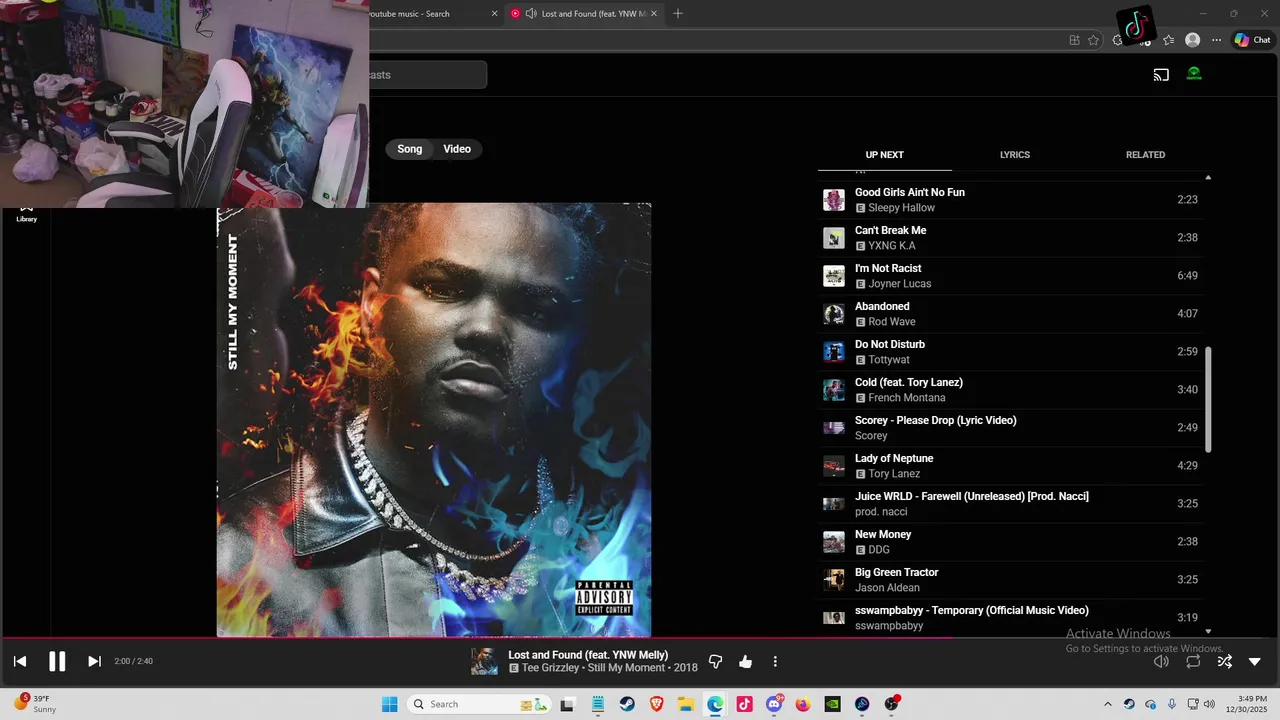
Task: Open Tee Grizzley artist link in player bar
Action: 549,668
